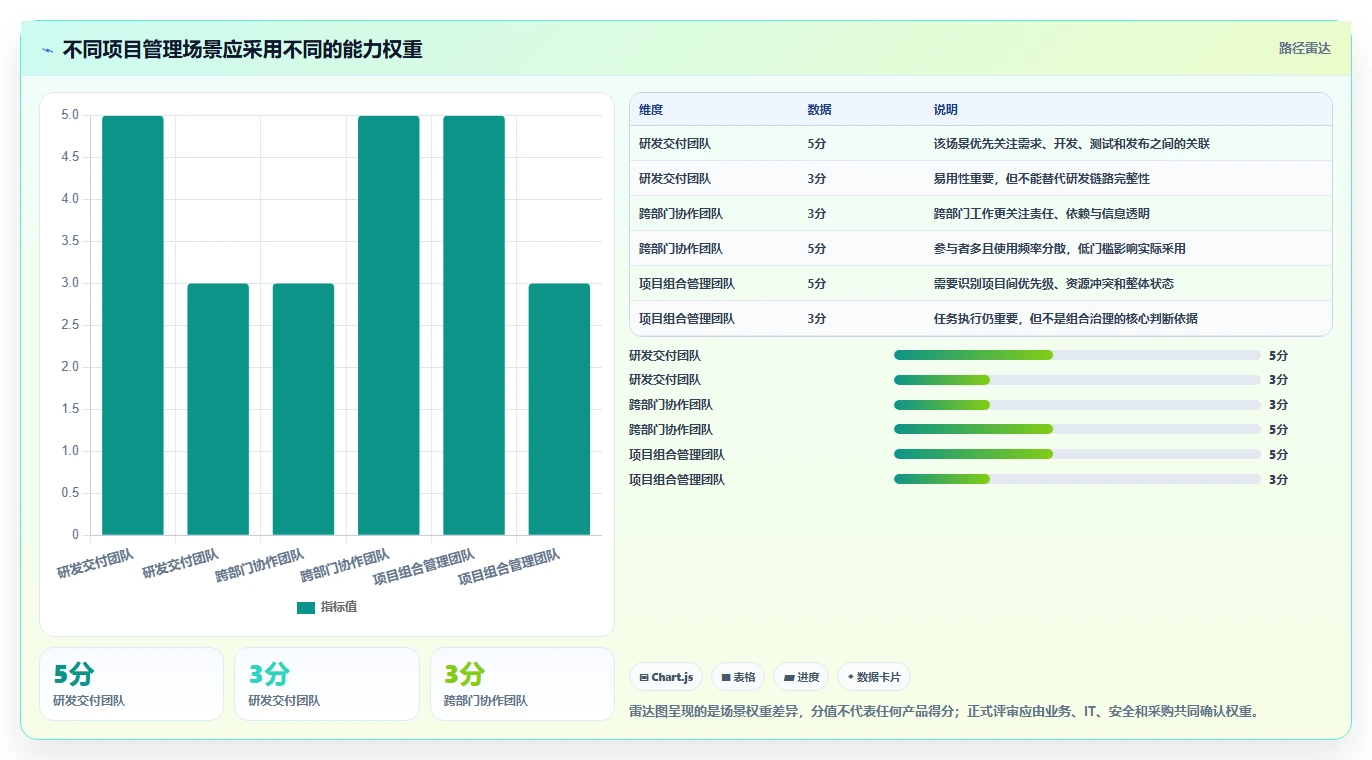The height and width of the screenshot is (760, 1372).
Task: Click the 3-point bar for 研发交付团队 in chart
Action: 218,409
